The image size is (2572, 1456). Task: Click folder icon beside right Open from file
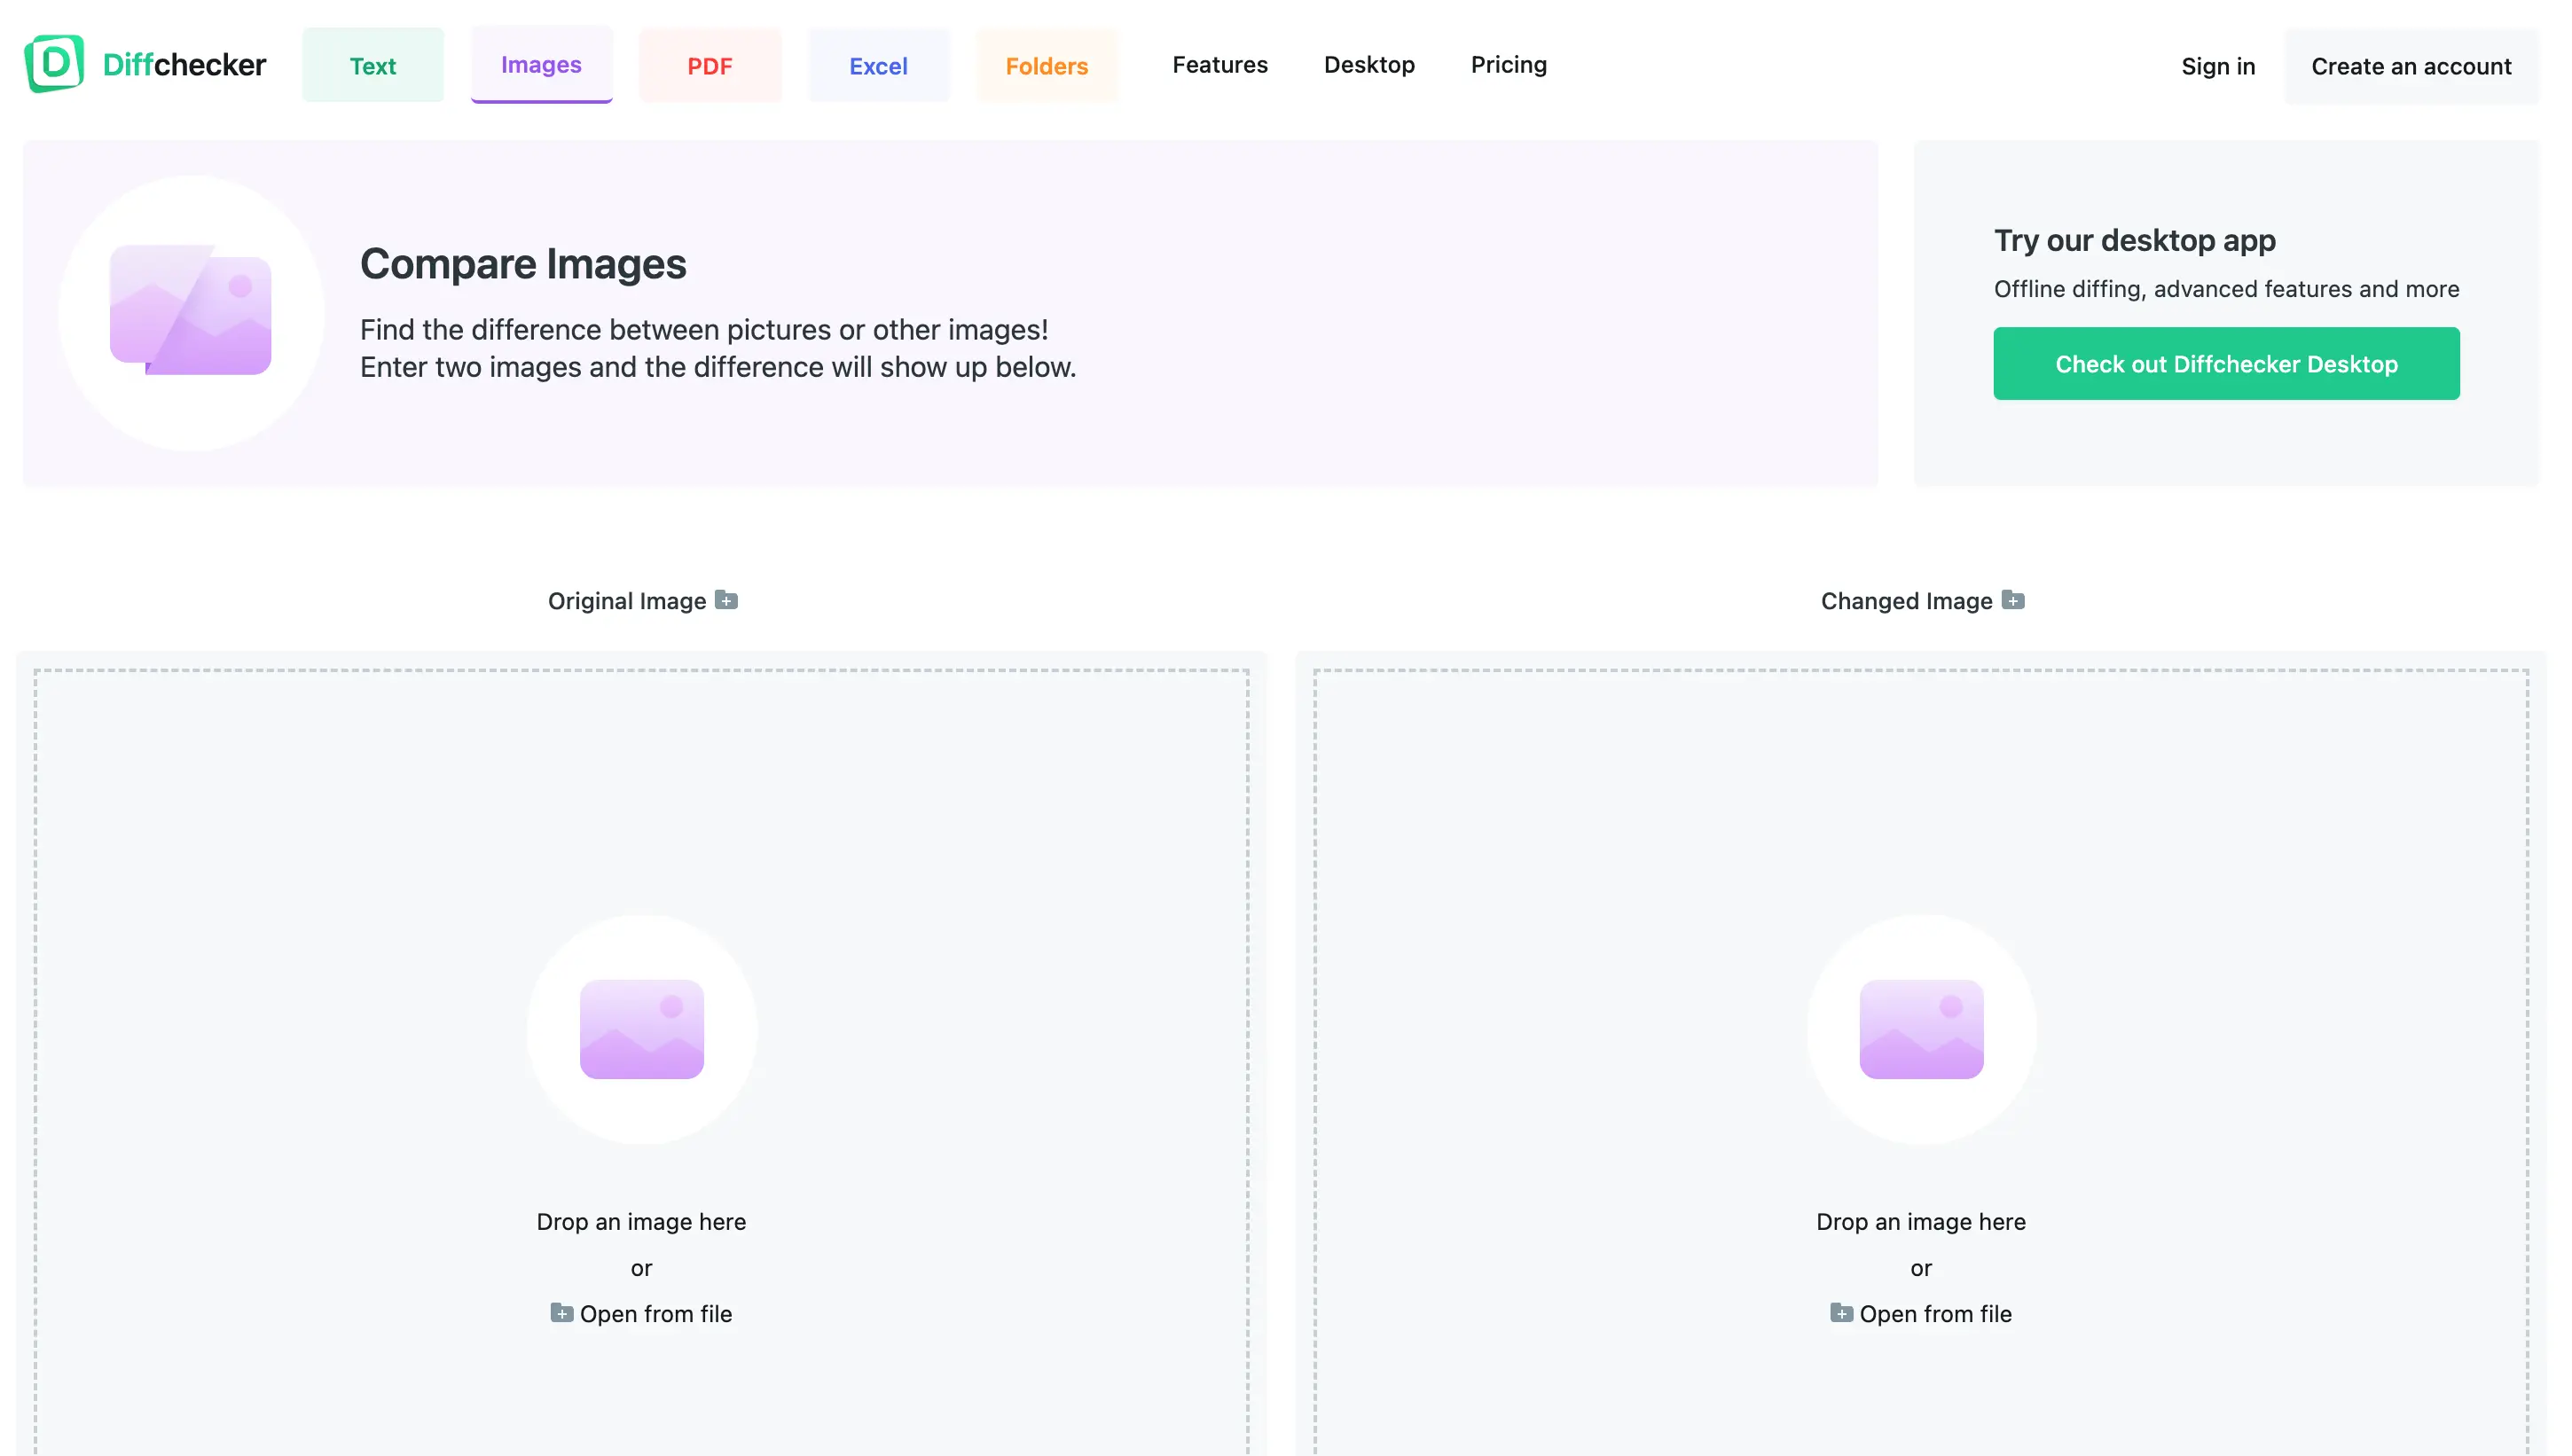click(1841, 1313)
